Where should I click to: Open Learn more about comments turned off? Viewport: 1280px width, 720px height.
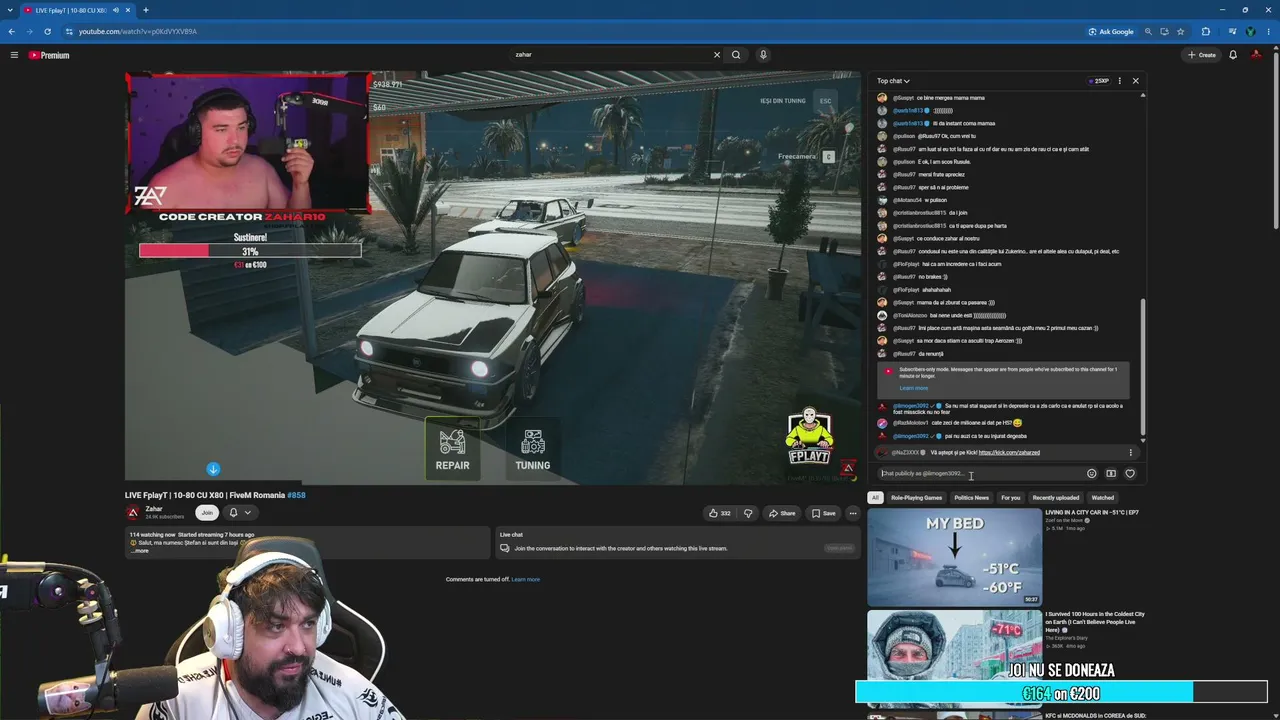526,579
